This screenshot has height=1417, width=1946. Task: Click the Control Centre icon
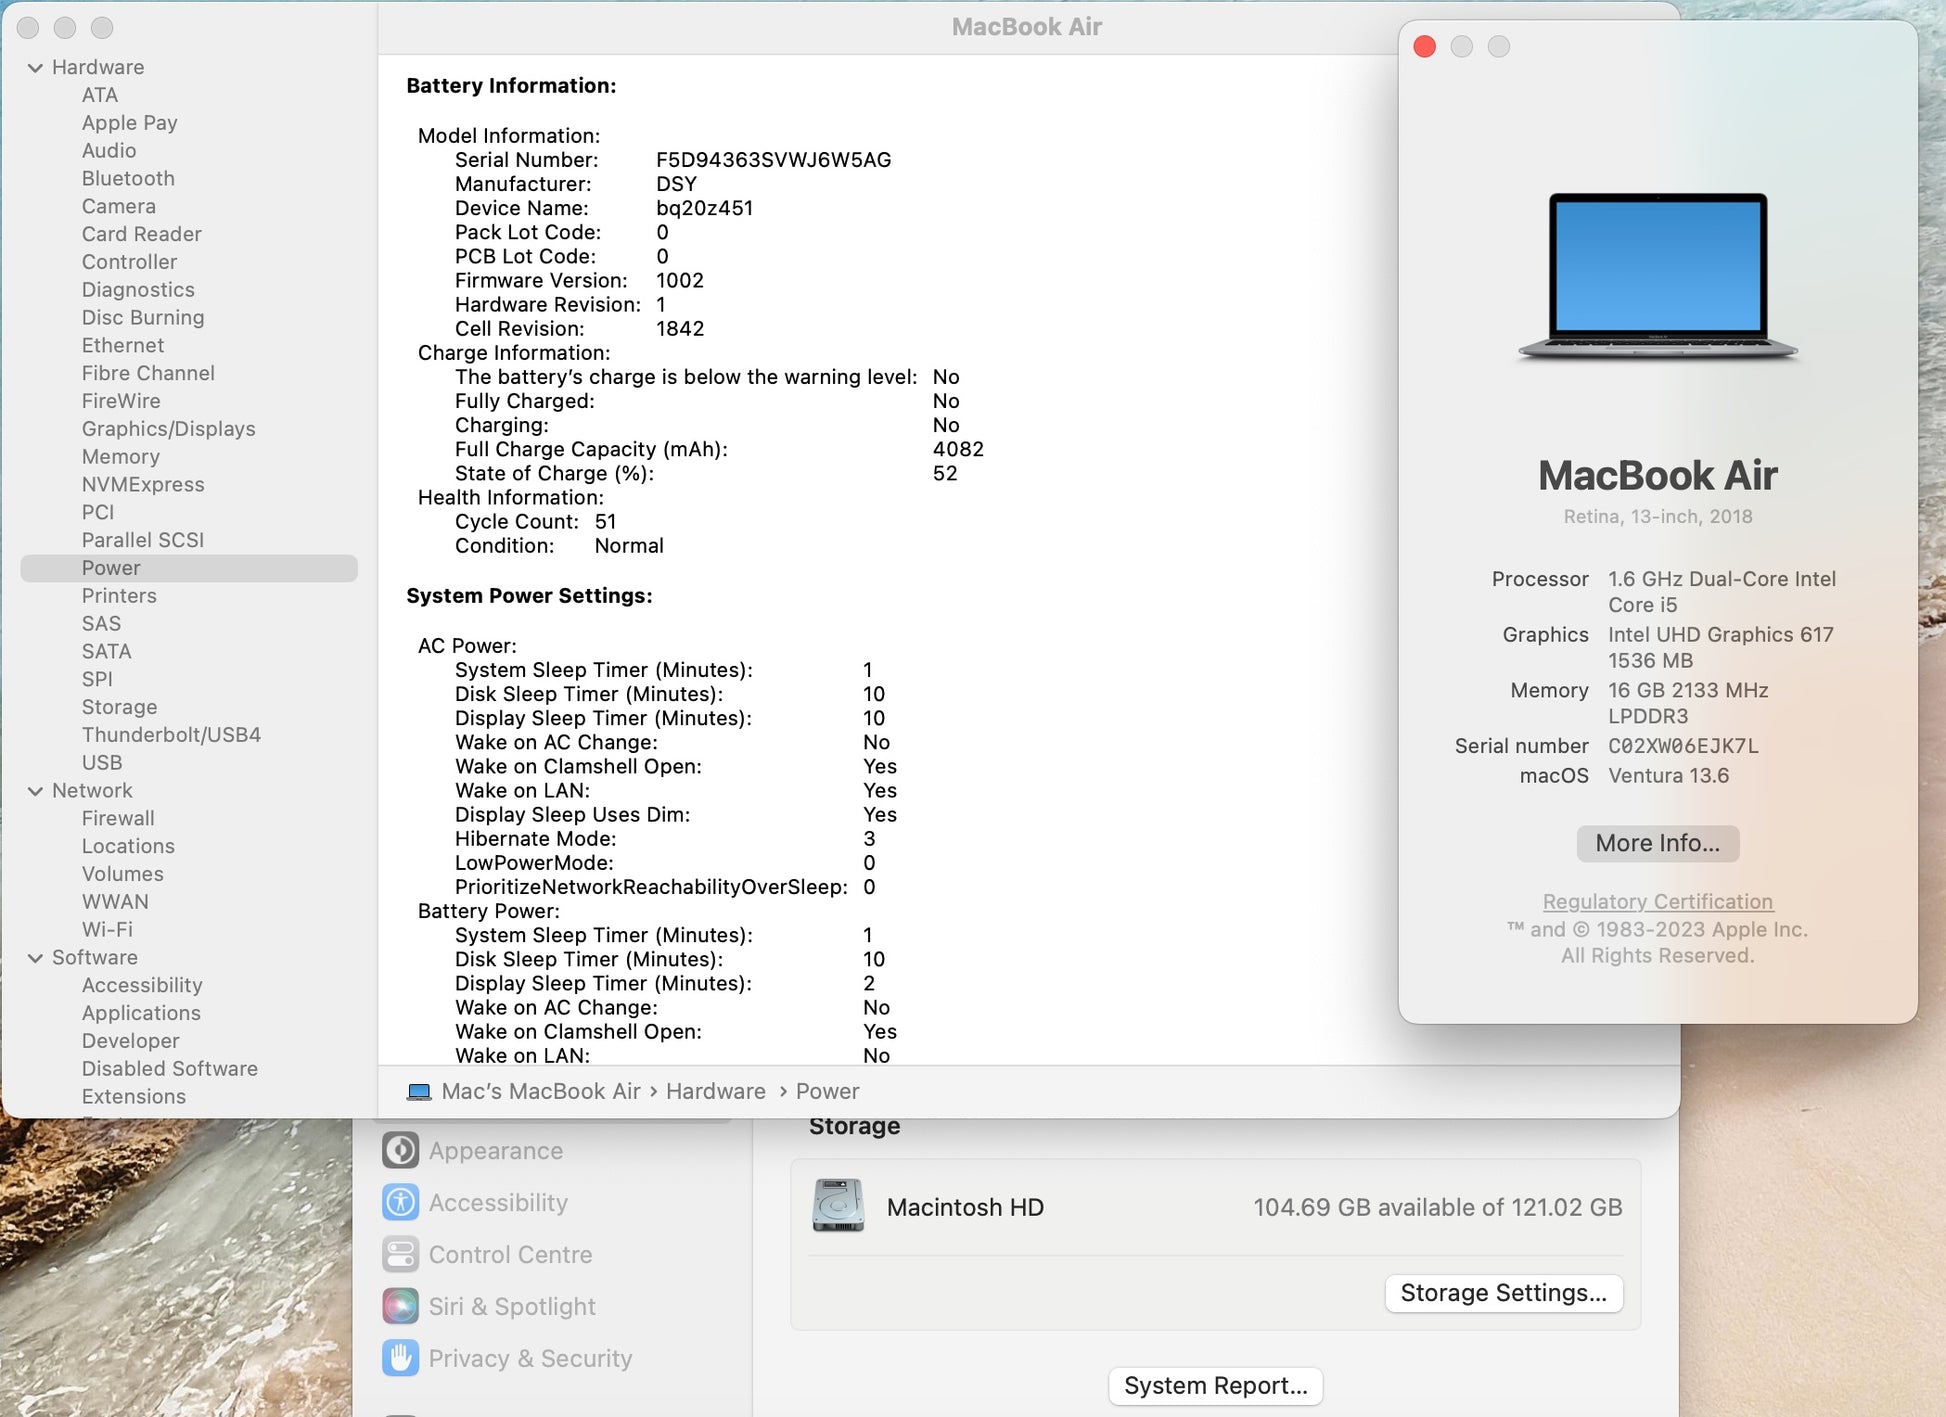point(401,1255)
